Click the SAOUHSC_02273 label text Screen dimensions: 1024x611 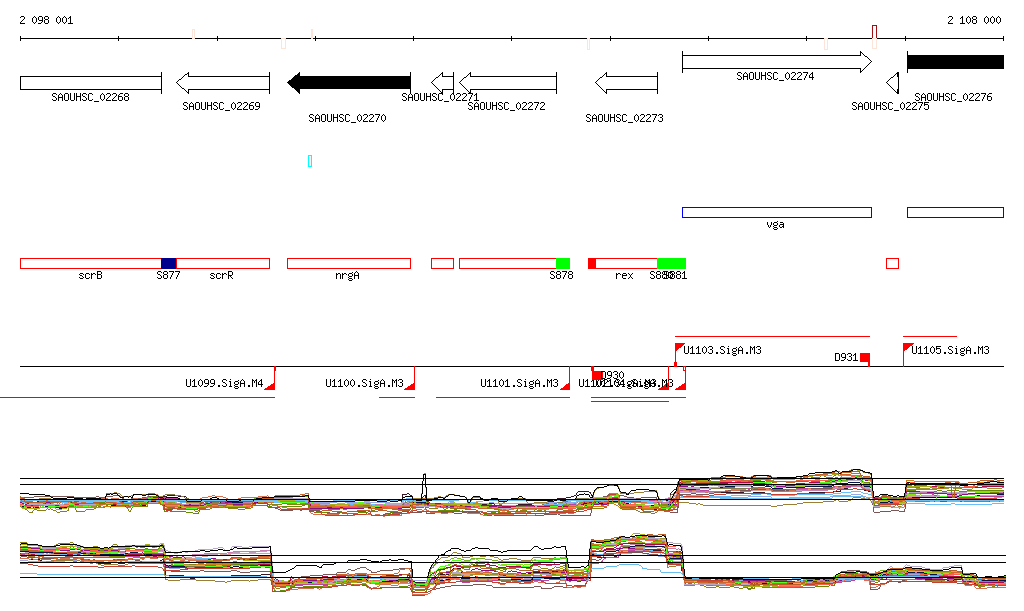pos(624,118)
